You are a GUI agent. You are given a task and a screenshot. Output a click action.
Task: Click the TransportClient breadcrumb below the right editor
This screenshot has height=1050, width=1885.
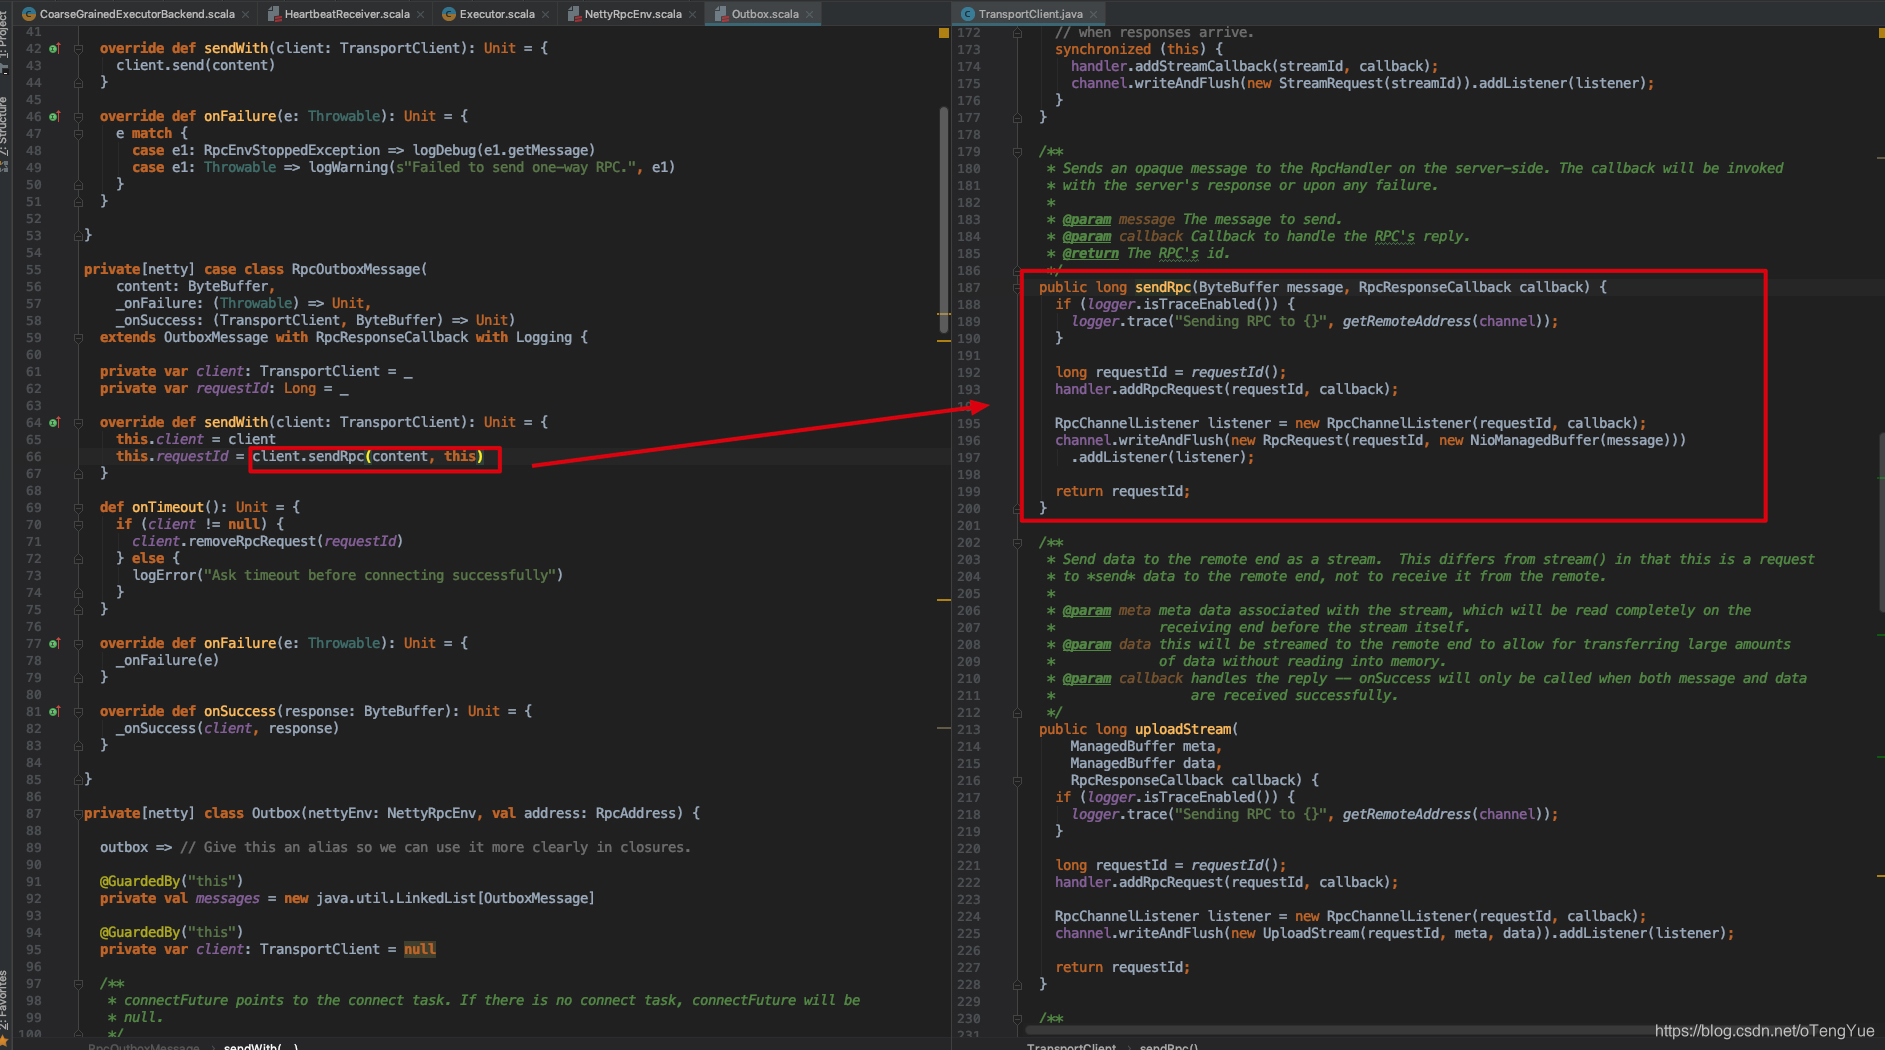click(1071, 1046)
